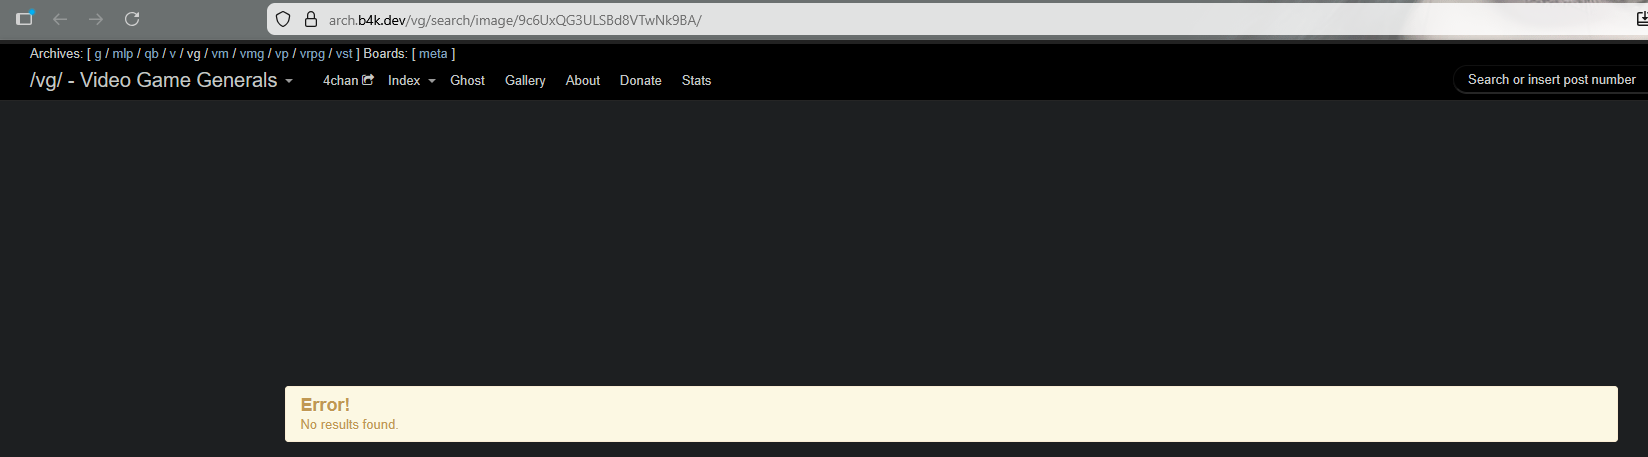Click the external-link icon beside 4chan

tap(367, 80)
